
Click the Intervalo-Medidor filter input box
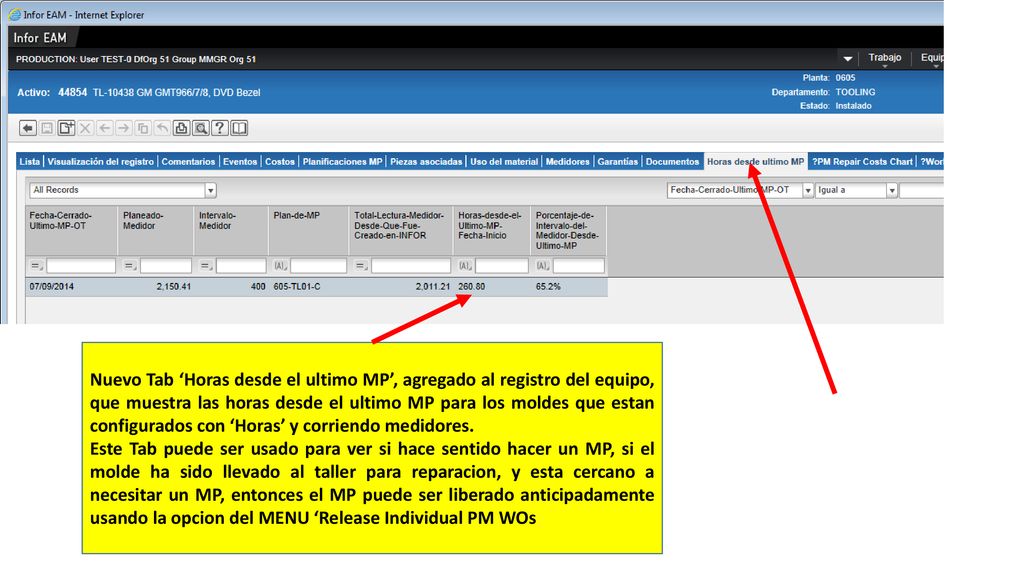tap(241, 266)
